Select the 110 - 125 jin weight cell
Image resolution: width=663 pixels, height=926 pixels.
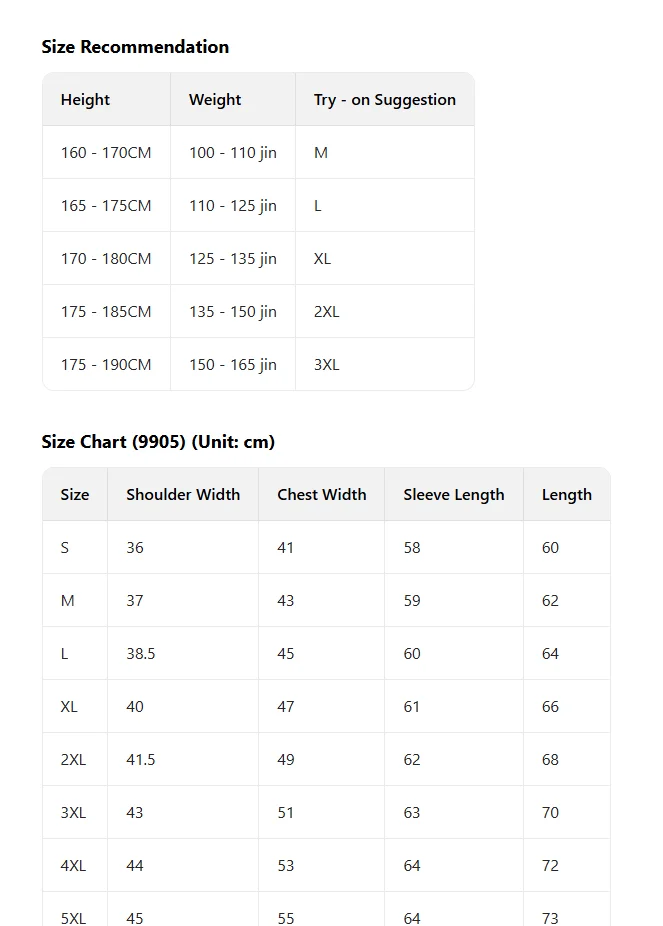[233, 206]
